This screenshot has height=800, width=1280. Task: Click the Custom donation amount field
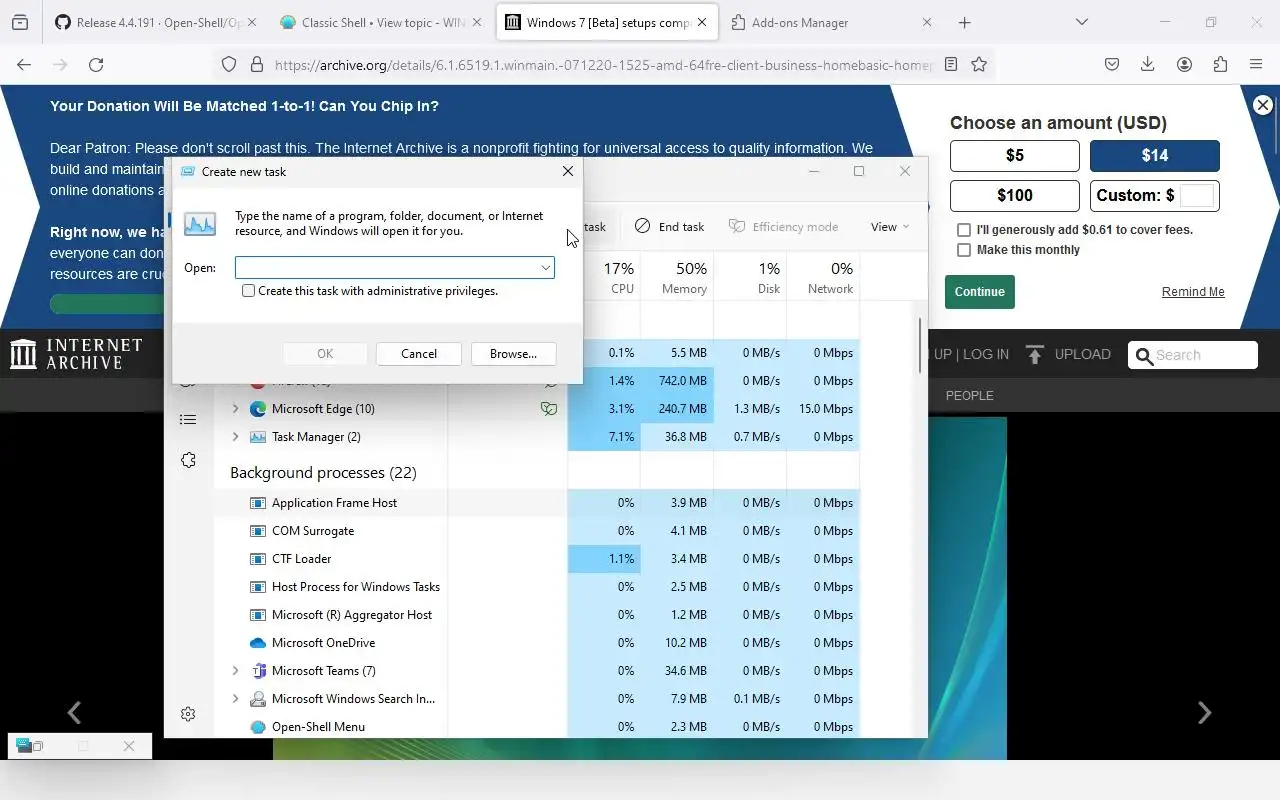click(x=1197, y=195)
